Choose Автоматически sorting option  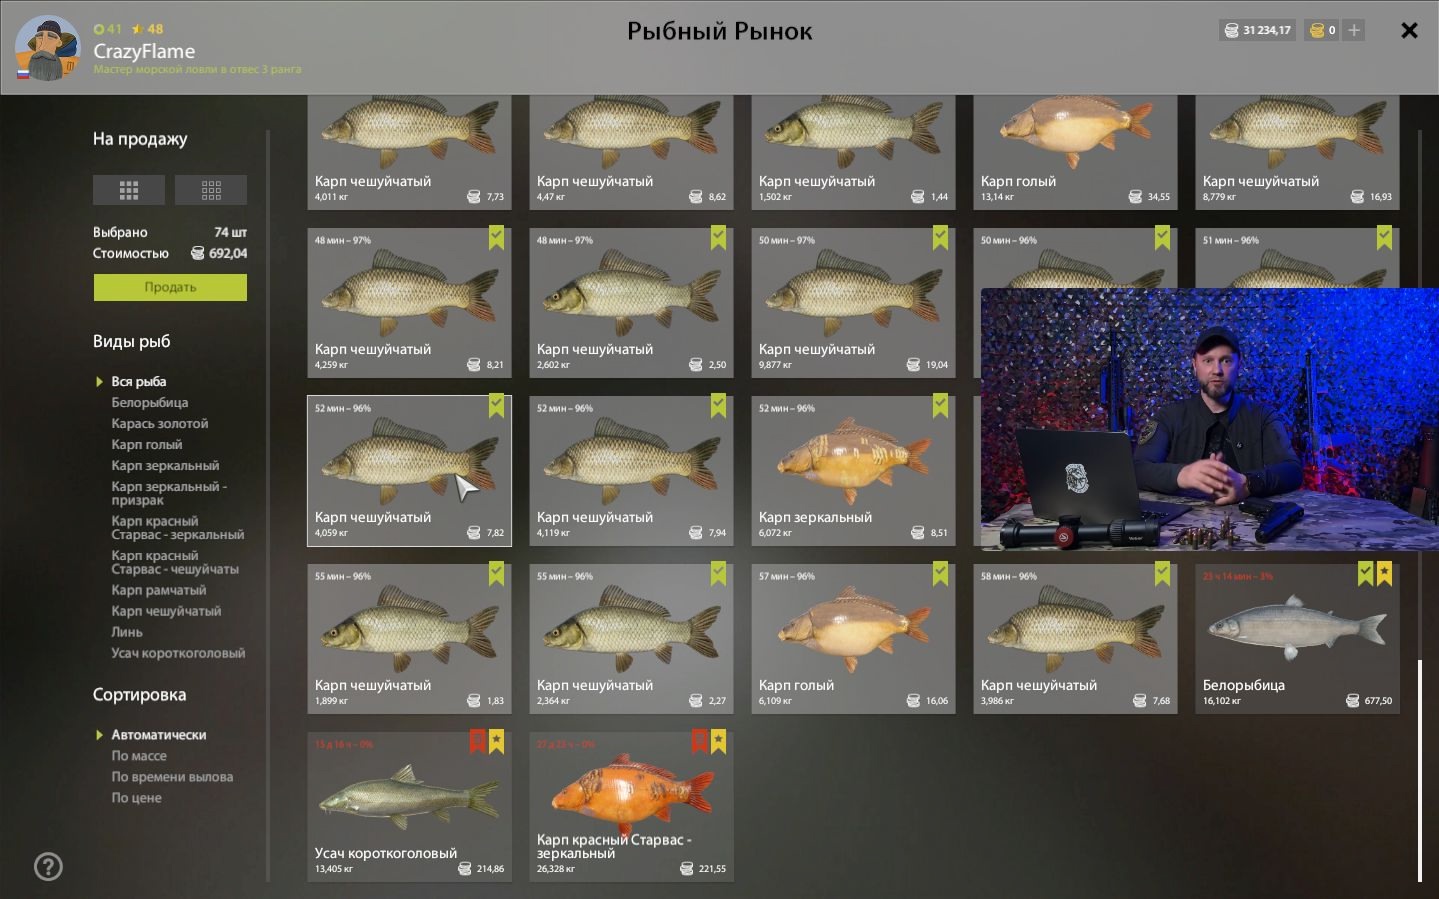pos(158,735)
